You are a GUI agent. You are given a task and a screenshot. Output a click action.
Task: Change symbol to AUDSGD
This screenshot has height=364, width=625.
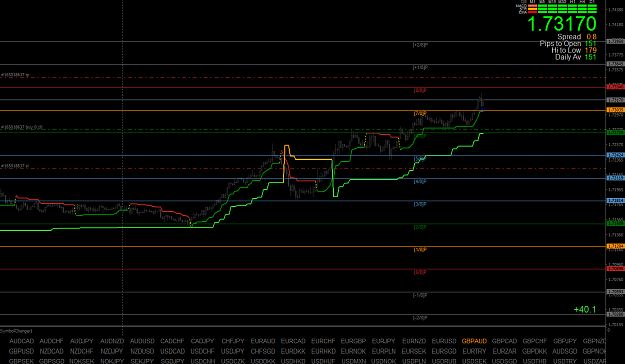(565, 351)
